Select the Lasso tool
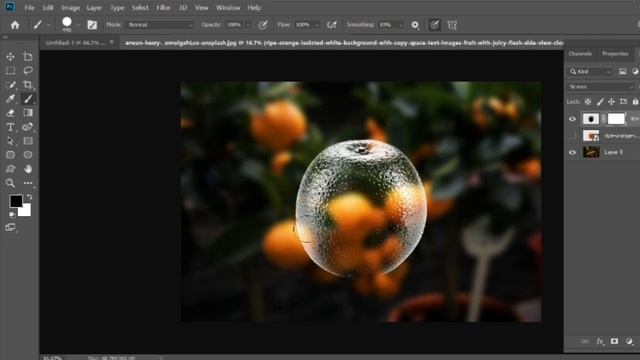Viewport: 640px width, 360px height. pos(28,71)
